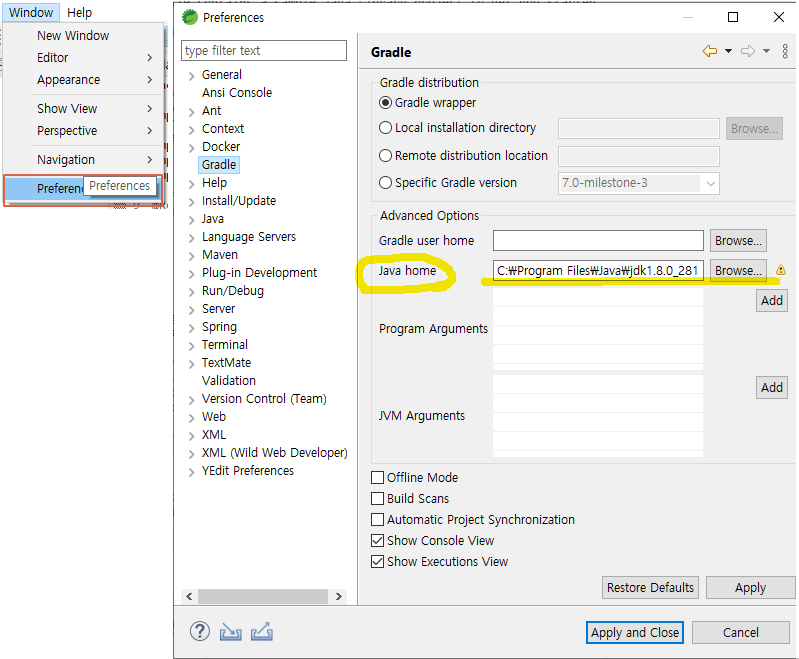Select Language Servers tree item
Viewport: 799px width, 659px height.
tap(249, 236)
